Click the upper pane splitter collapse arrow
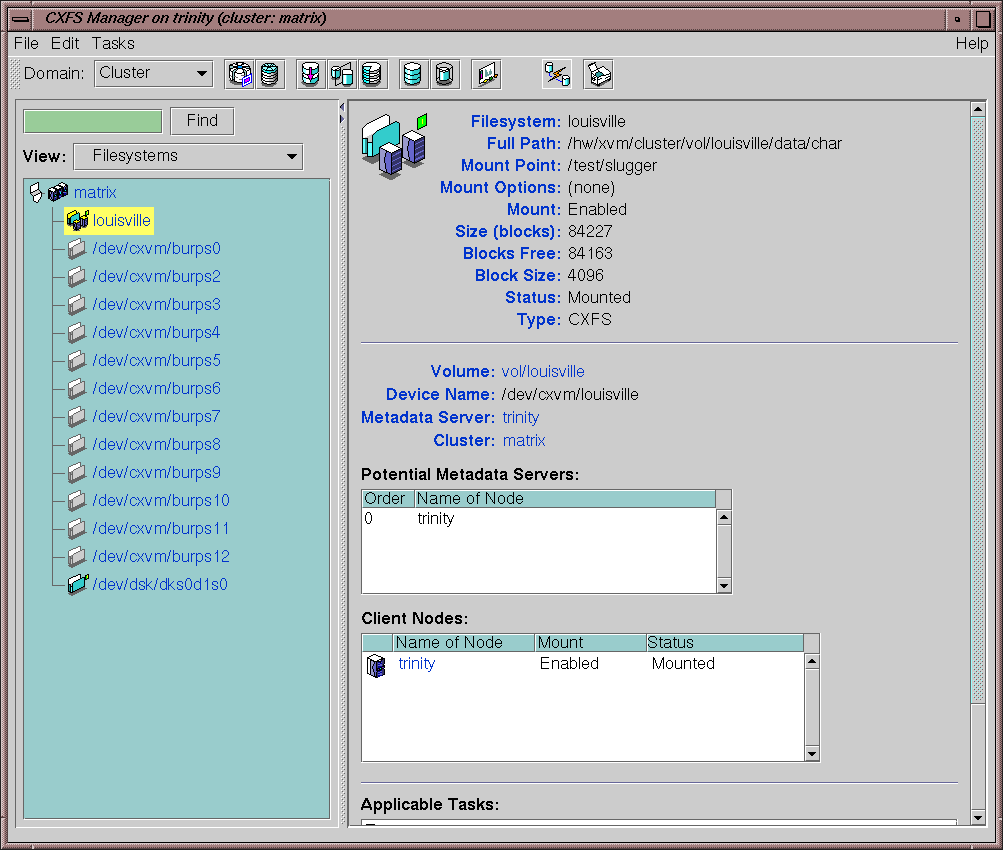1003x850 pixels. point(342,106)
